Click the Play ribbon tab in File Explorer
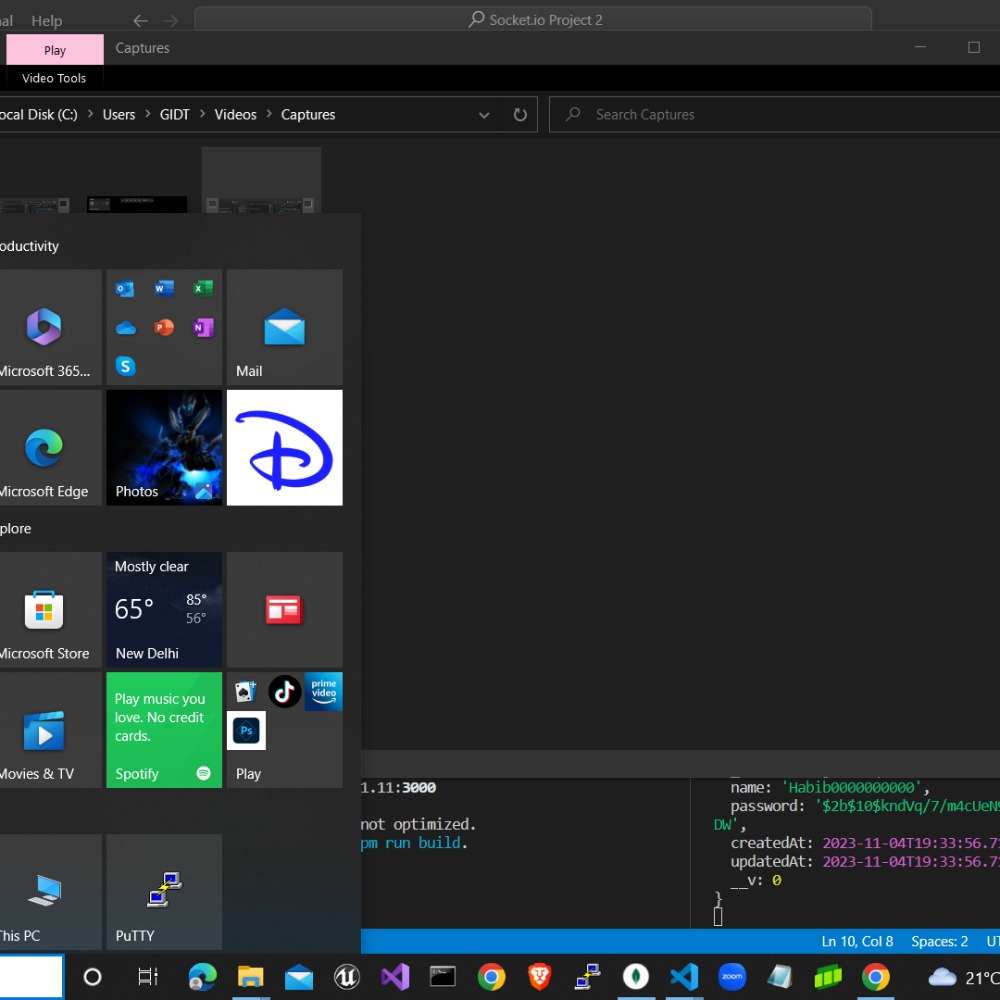1000x1000 pixels. [x=55, y=50]
